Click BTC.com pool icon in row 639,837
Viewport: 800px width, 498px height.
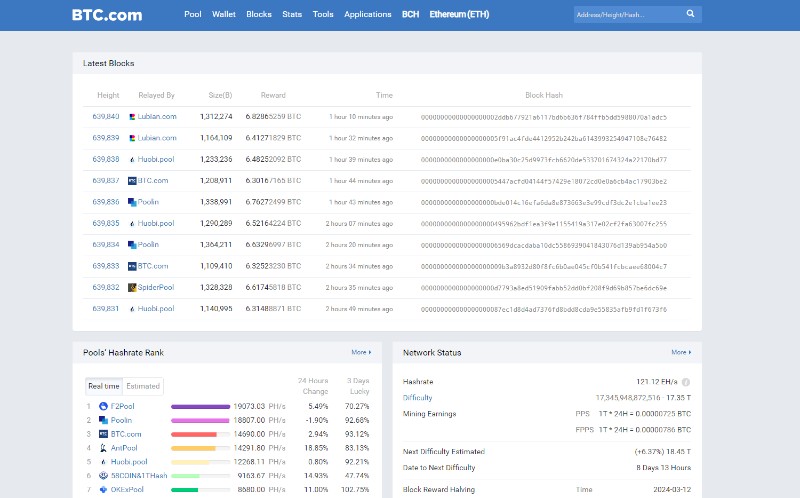[132, 181]
